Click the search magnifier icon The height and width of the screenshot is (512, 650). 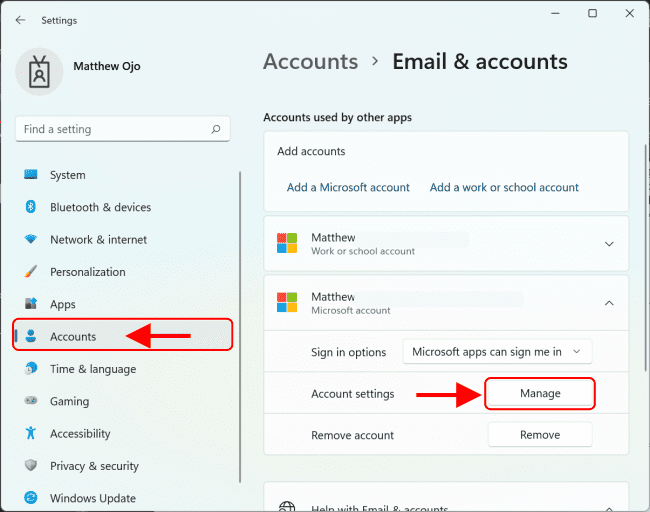point(215,129)
